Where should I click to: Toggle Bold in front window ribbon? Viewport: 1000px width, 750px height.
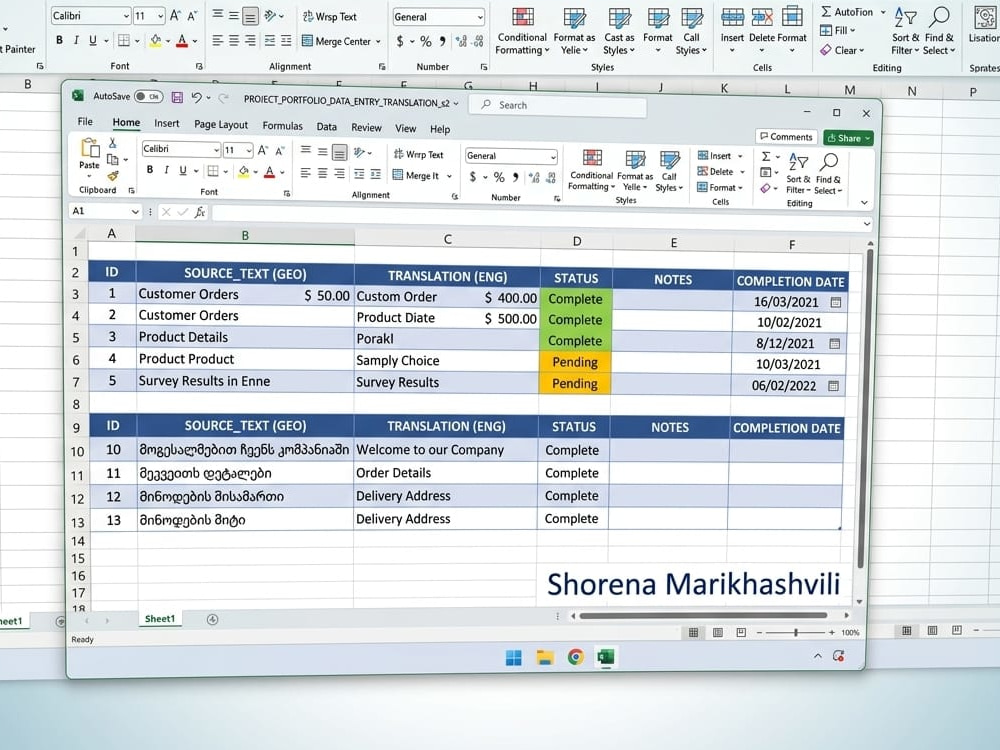(150, 170)
